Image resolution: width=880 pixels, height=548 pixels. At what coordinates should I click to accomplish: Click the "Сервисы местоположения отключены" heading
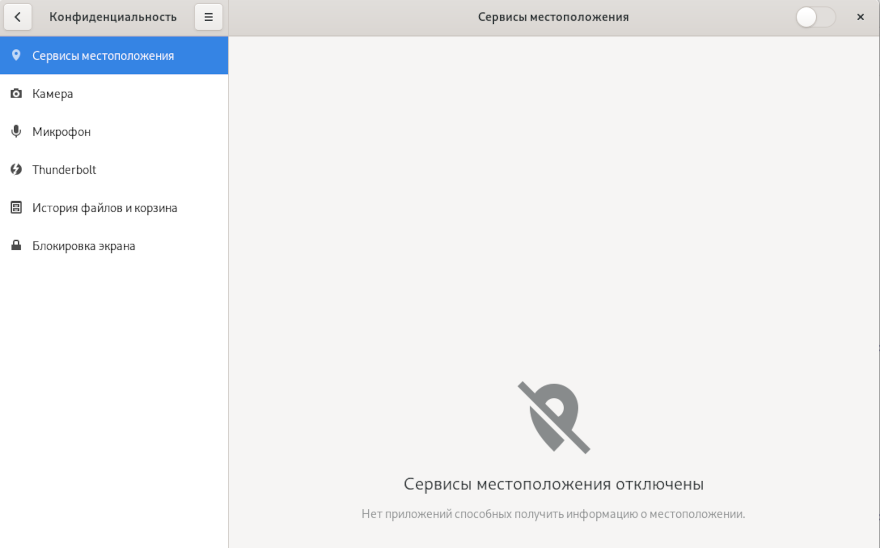pyautogui.click(x=553, y=484)
